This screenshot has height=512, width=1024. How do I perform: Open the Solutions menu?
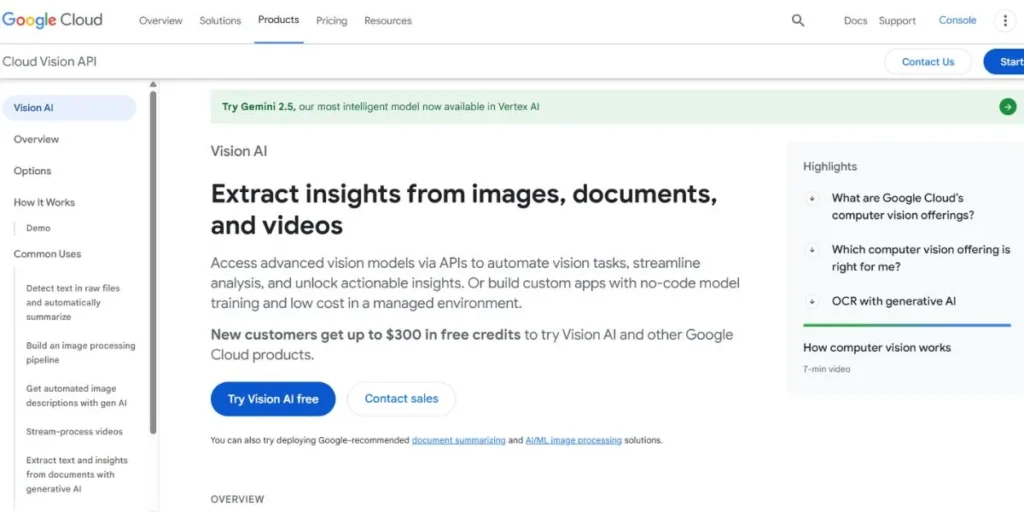pos(220,20)
